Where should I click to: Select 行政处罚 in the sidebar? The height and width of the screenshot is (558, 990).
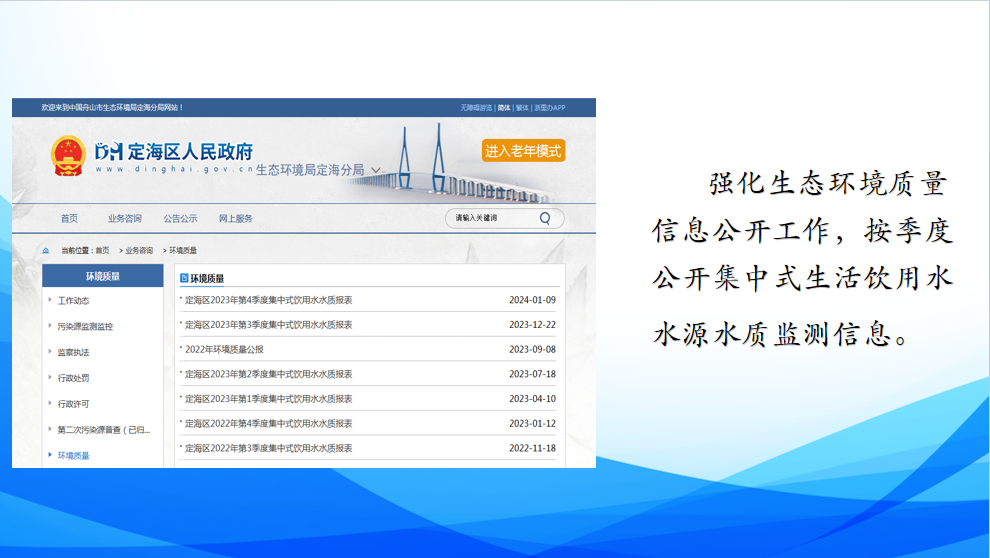73,378
